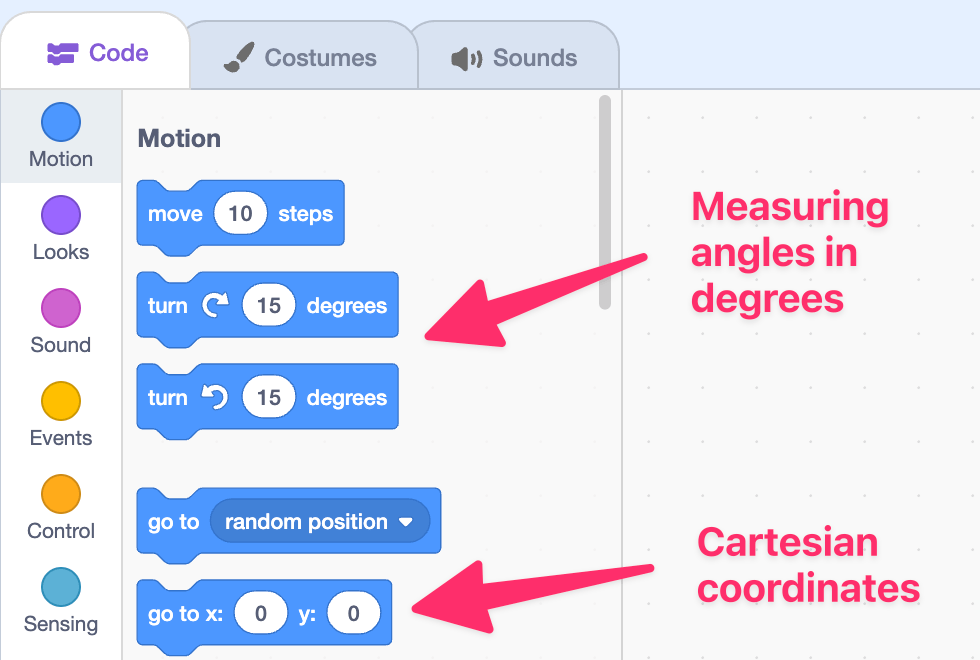
Task: Select the Code tab
Action: tap(98, 53)
